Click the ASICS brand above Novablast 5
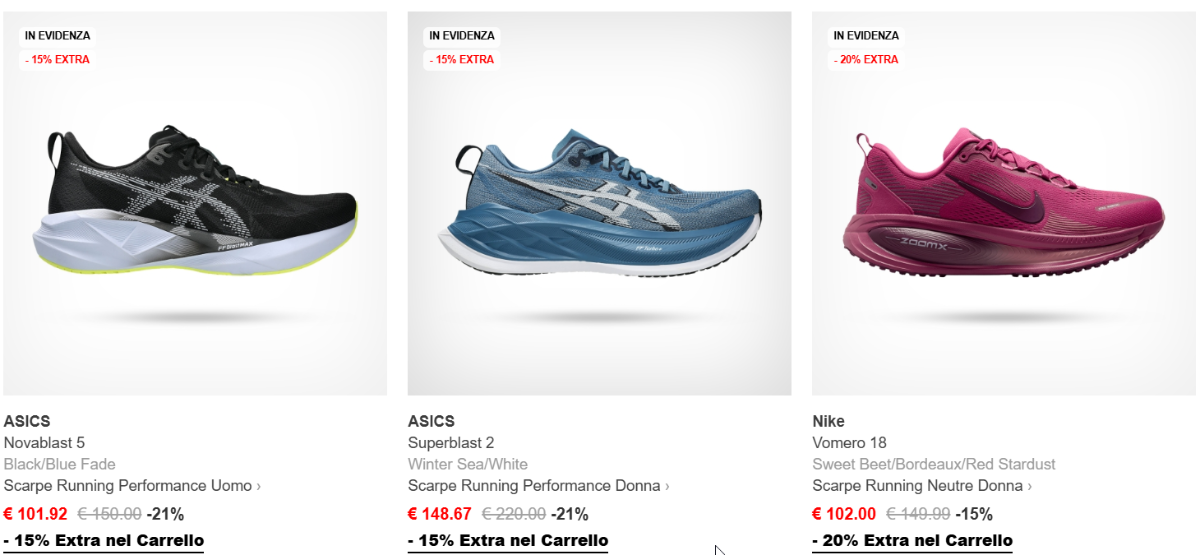The image size is (1200, 555). [x=27, y=421]
